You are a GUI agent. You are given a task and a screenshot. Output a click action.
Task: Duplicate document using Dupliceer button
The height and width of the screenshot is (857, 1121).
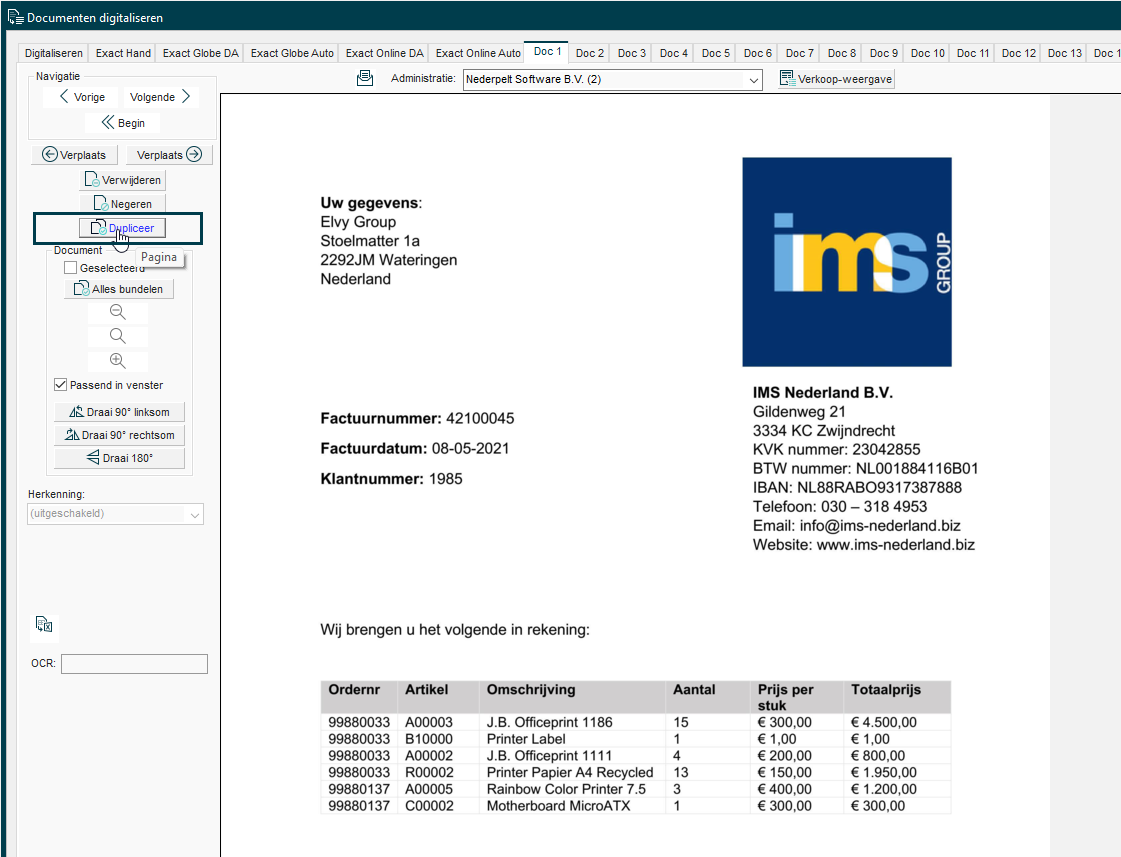pos(122,228)
